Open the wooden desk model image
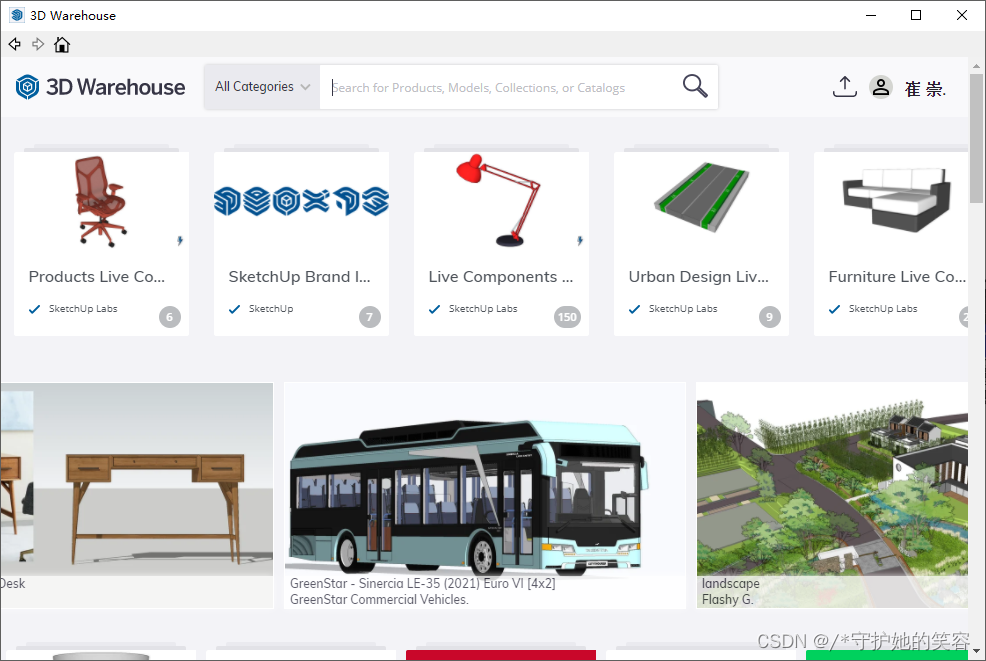 click(137, 479)
